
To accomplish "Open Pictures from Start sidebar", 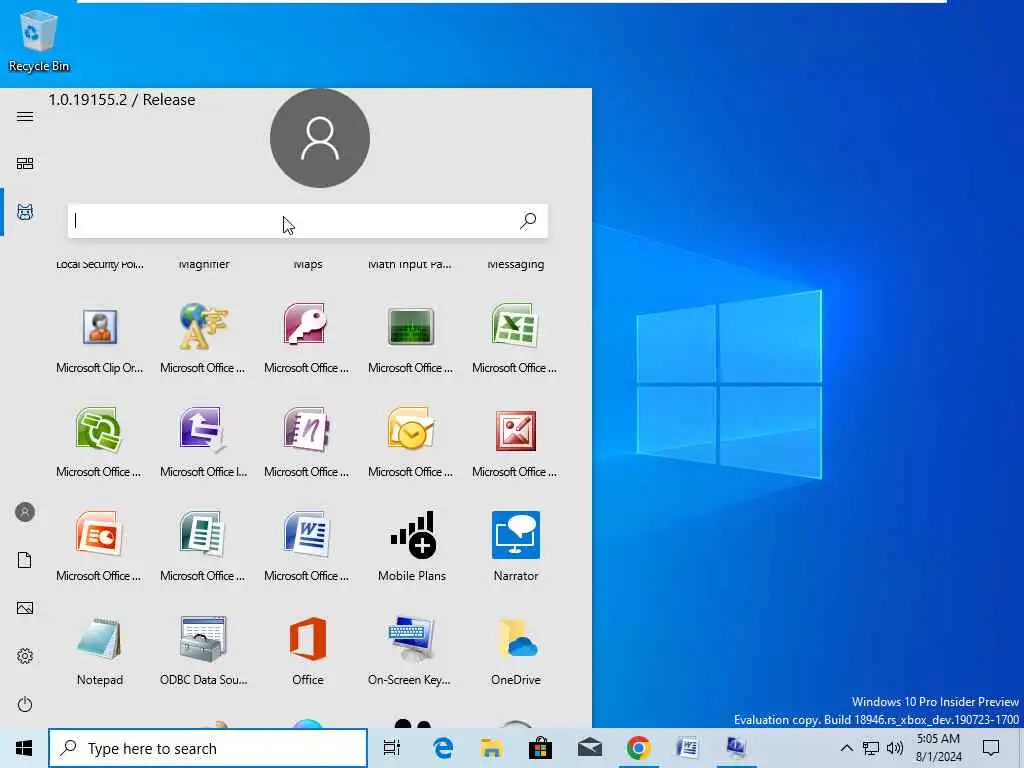I will click(x=25, y=608).
